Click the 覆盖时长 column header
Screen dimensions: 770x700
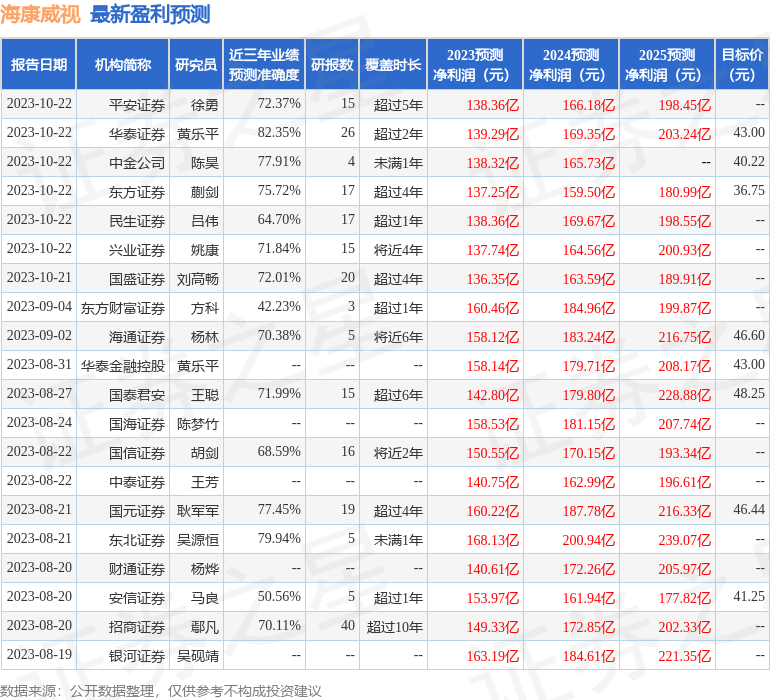[393, 64]
